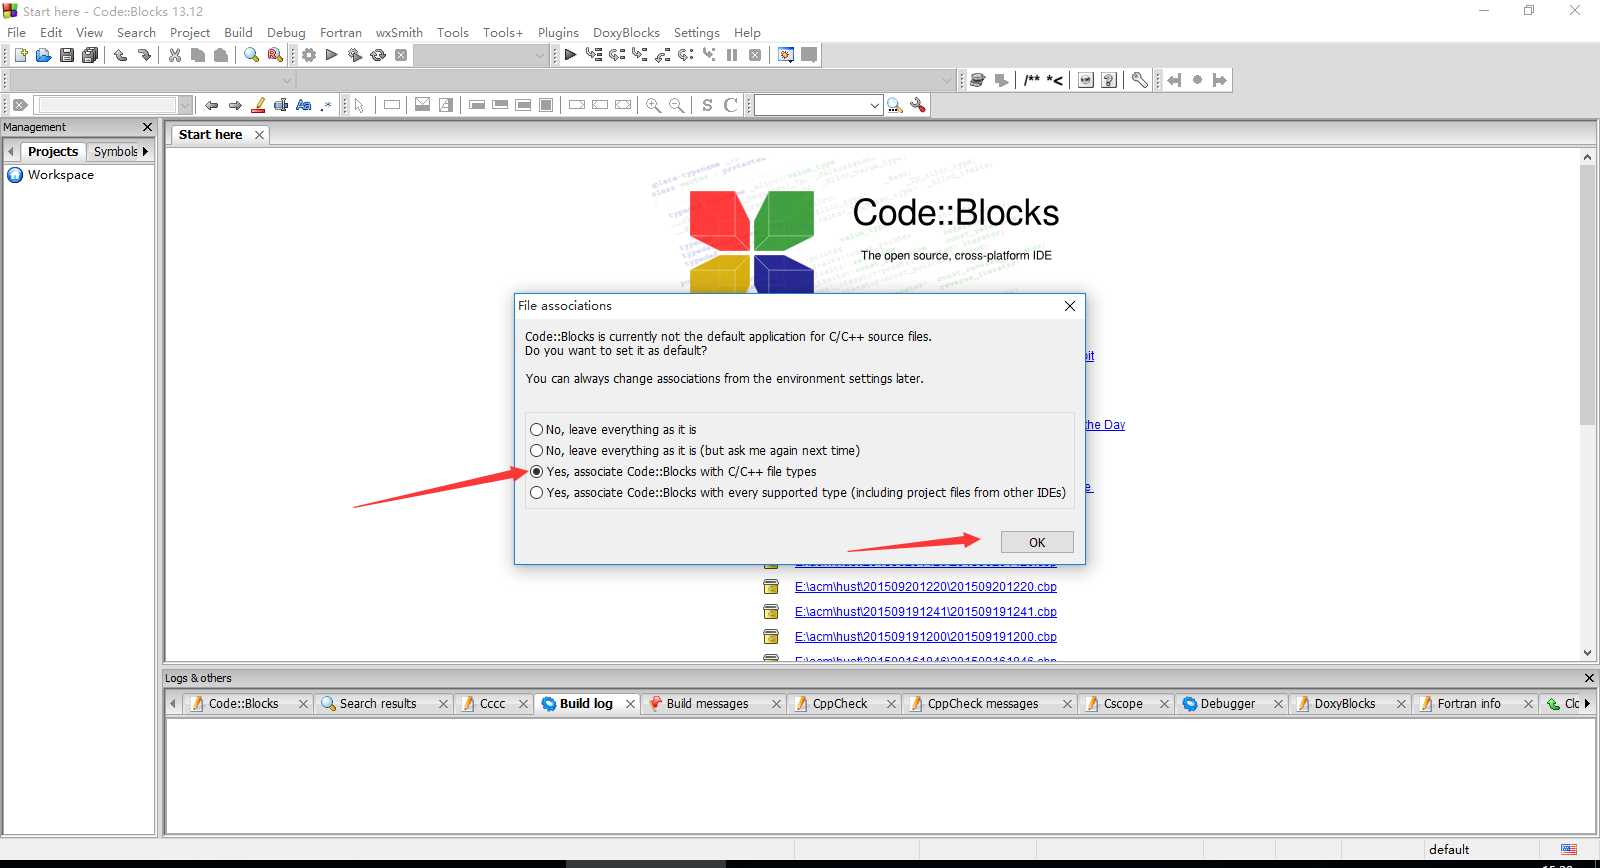Open recent project 201509201220.cbp
Viewport: 1600px width, 868px height.
point(925,587)
